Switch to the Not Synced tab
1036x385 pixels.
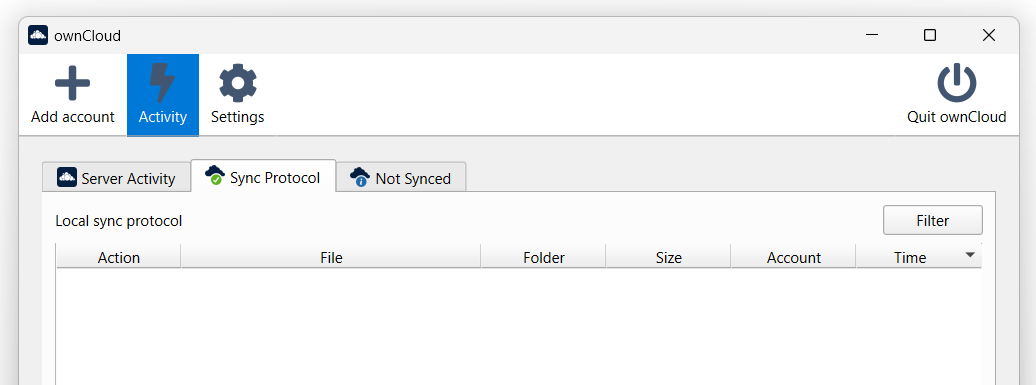(402, 178)
